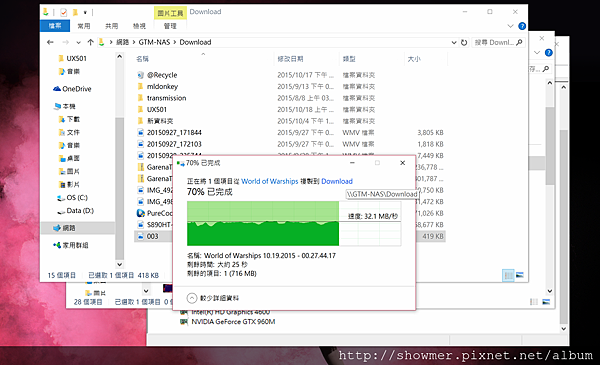Viewport: 600px width, 365px height.
Task: Open the World of Warships source link
Action: click(269, 181)
